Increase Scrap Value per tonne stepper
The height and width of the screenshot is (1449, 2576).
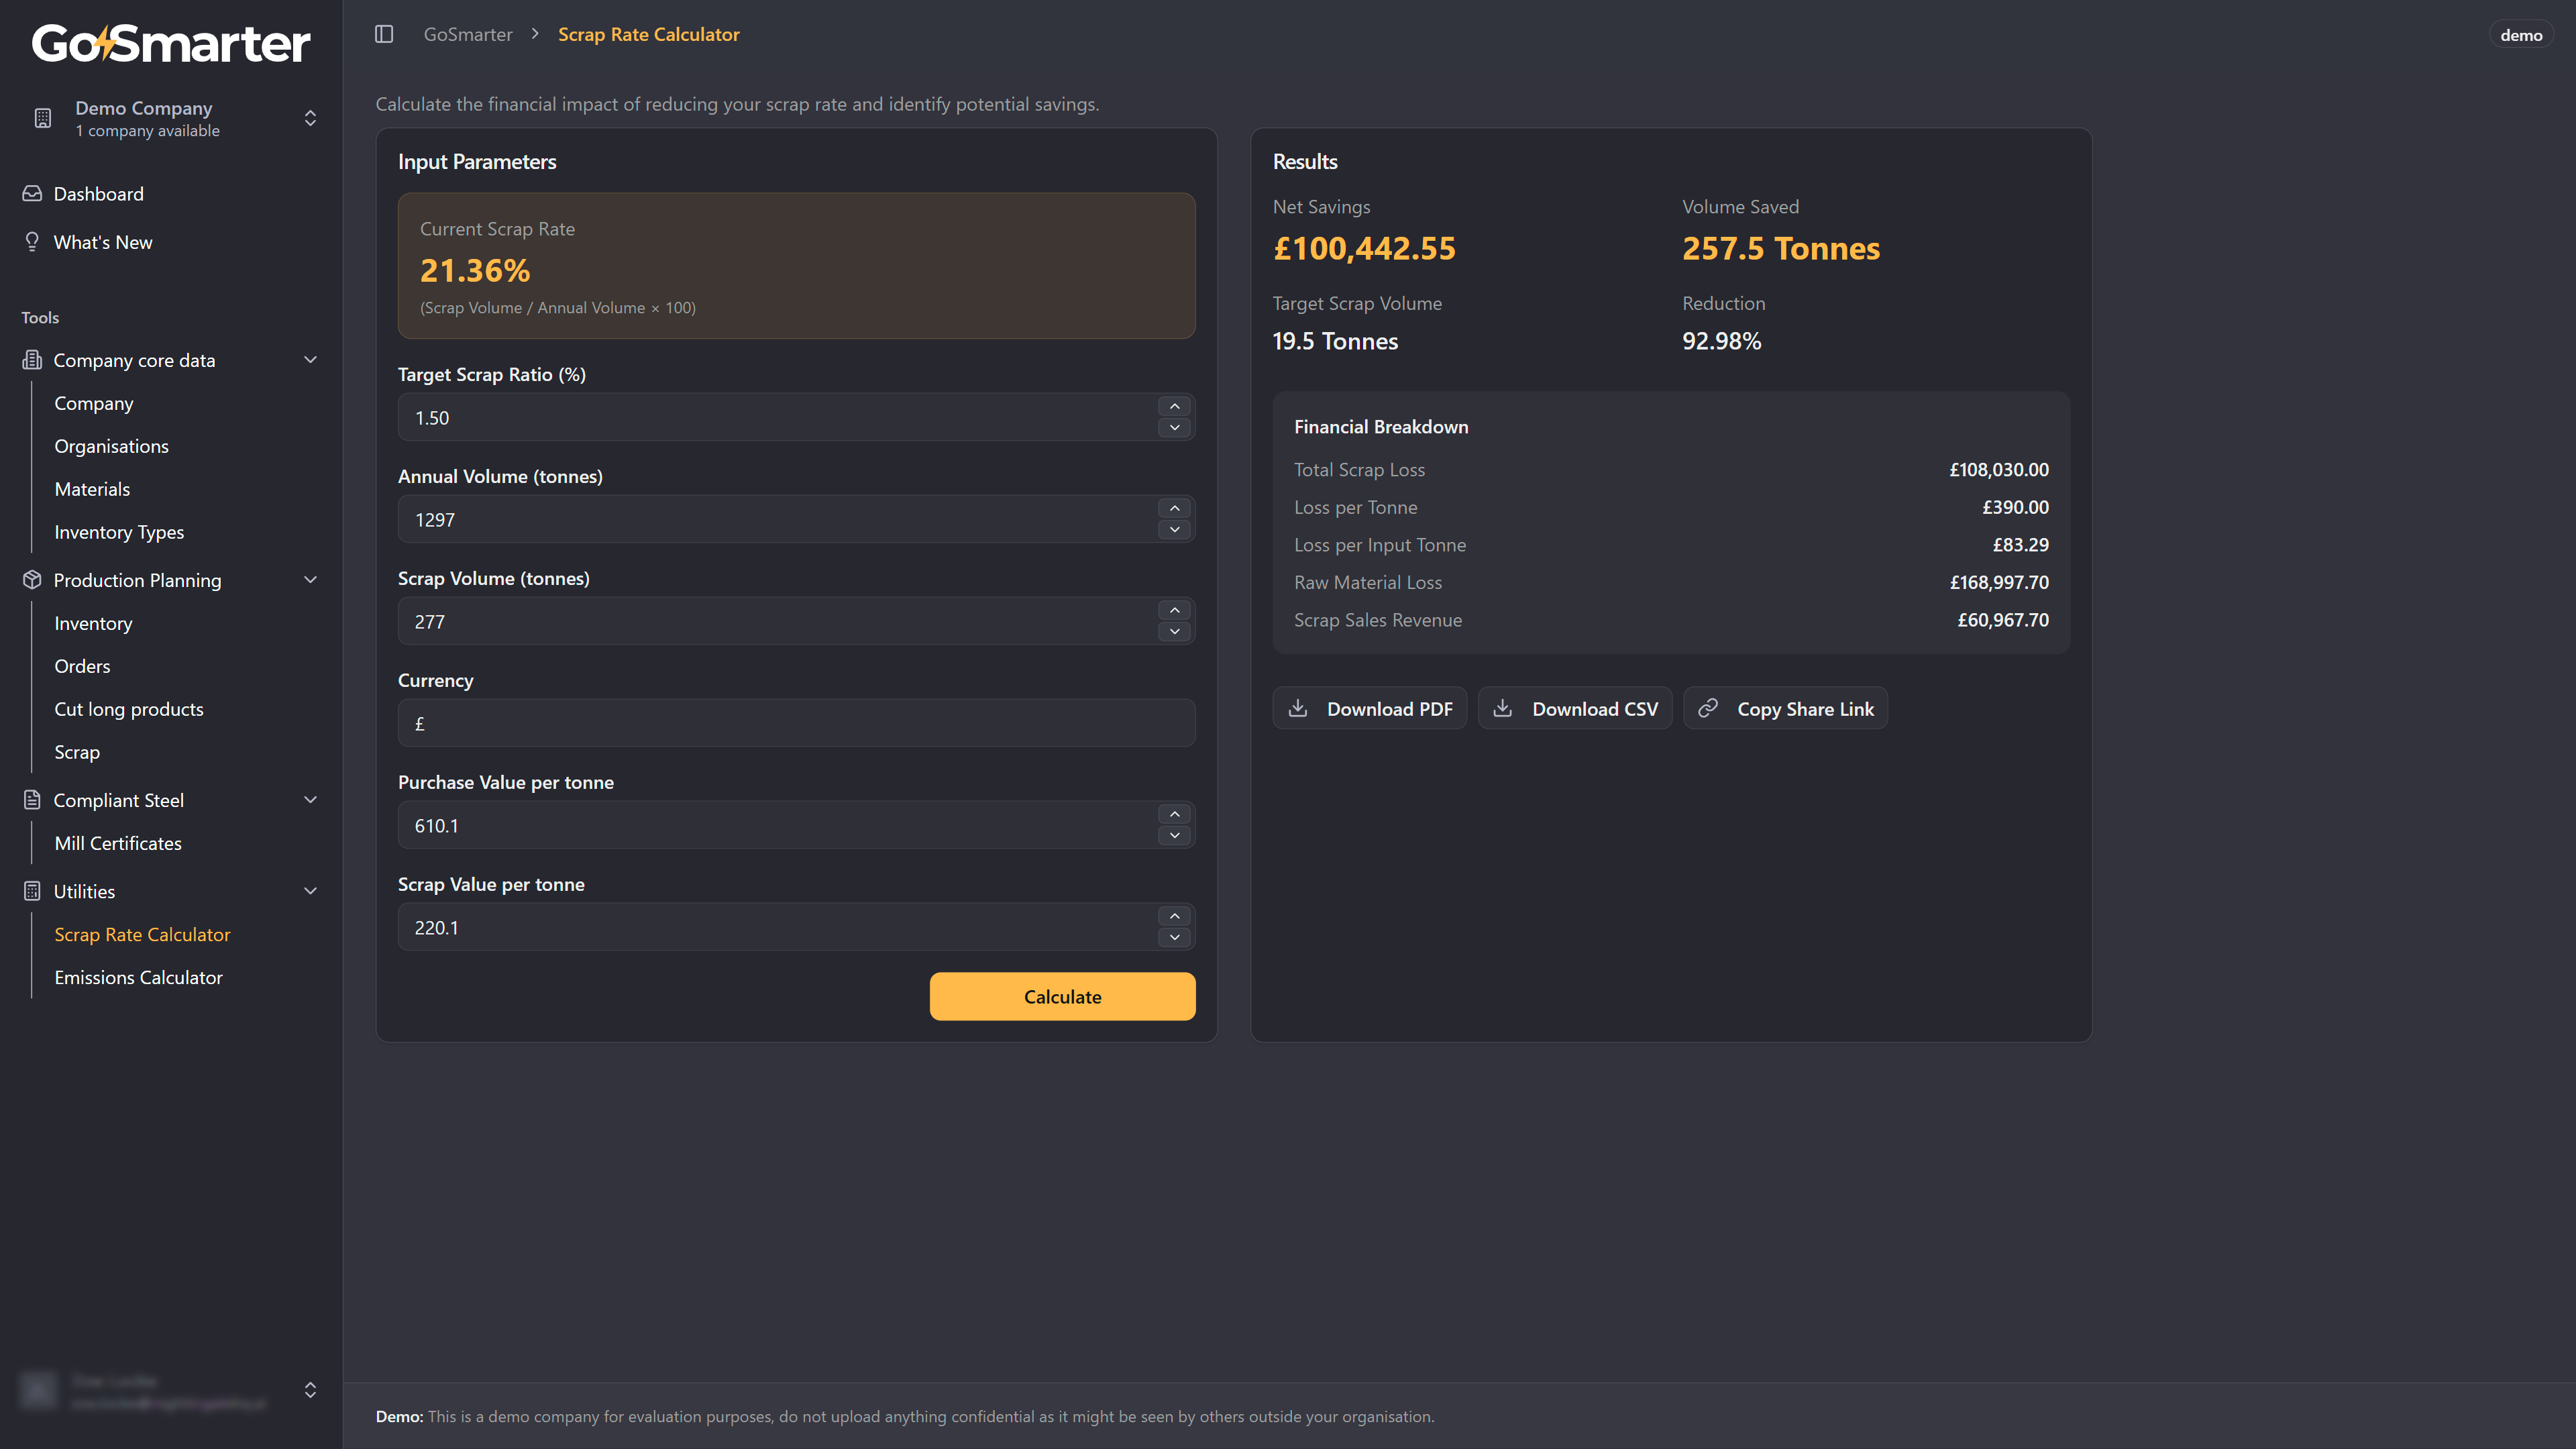tap(1175, 916)
